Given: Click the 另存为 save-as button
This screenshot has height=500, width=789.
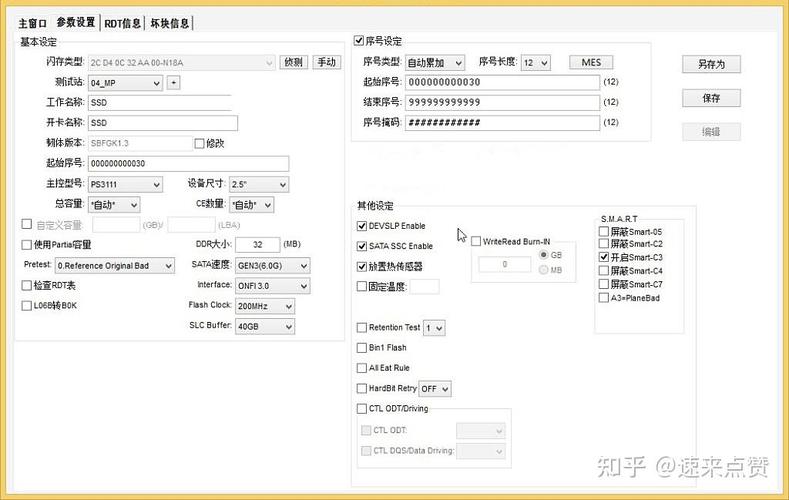Looking at the screenshot, I should 711,64.
